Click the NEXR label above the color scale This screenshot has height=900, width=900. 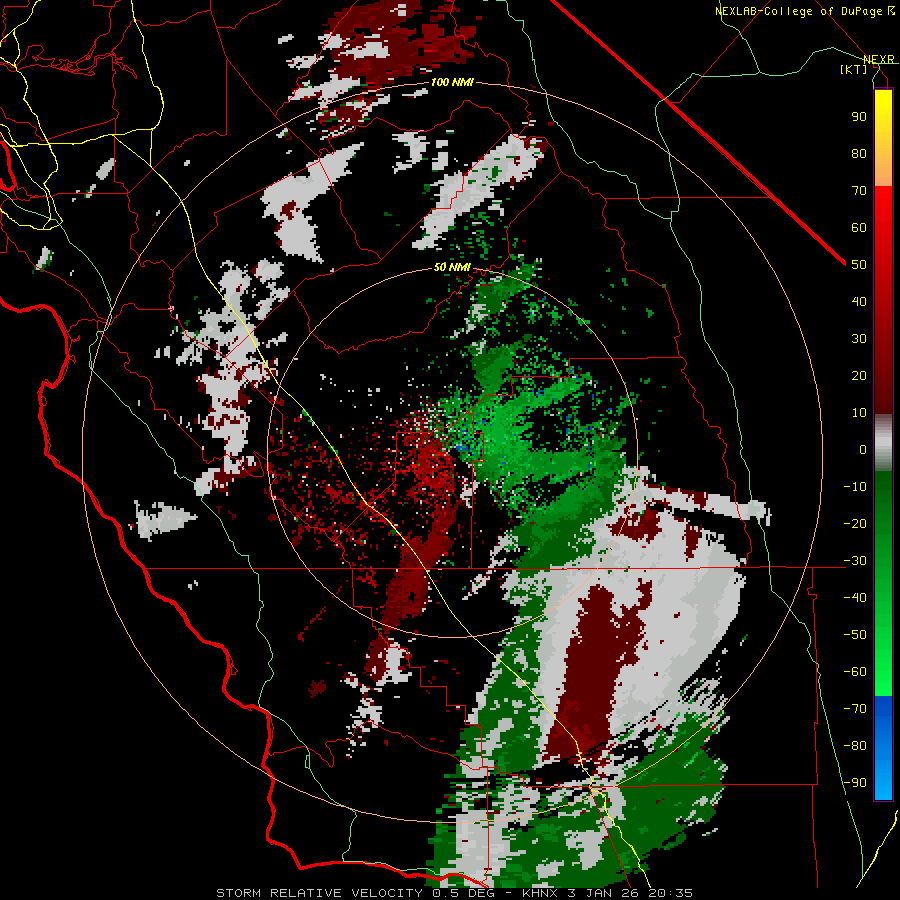[878, 59]
